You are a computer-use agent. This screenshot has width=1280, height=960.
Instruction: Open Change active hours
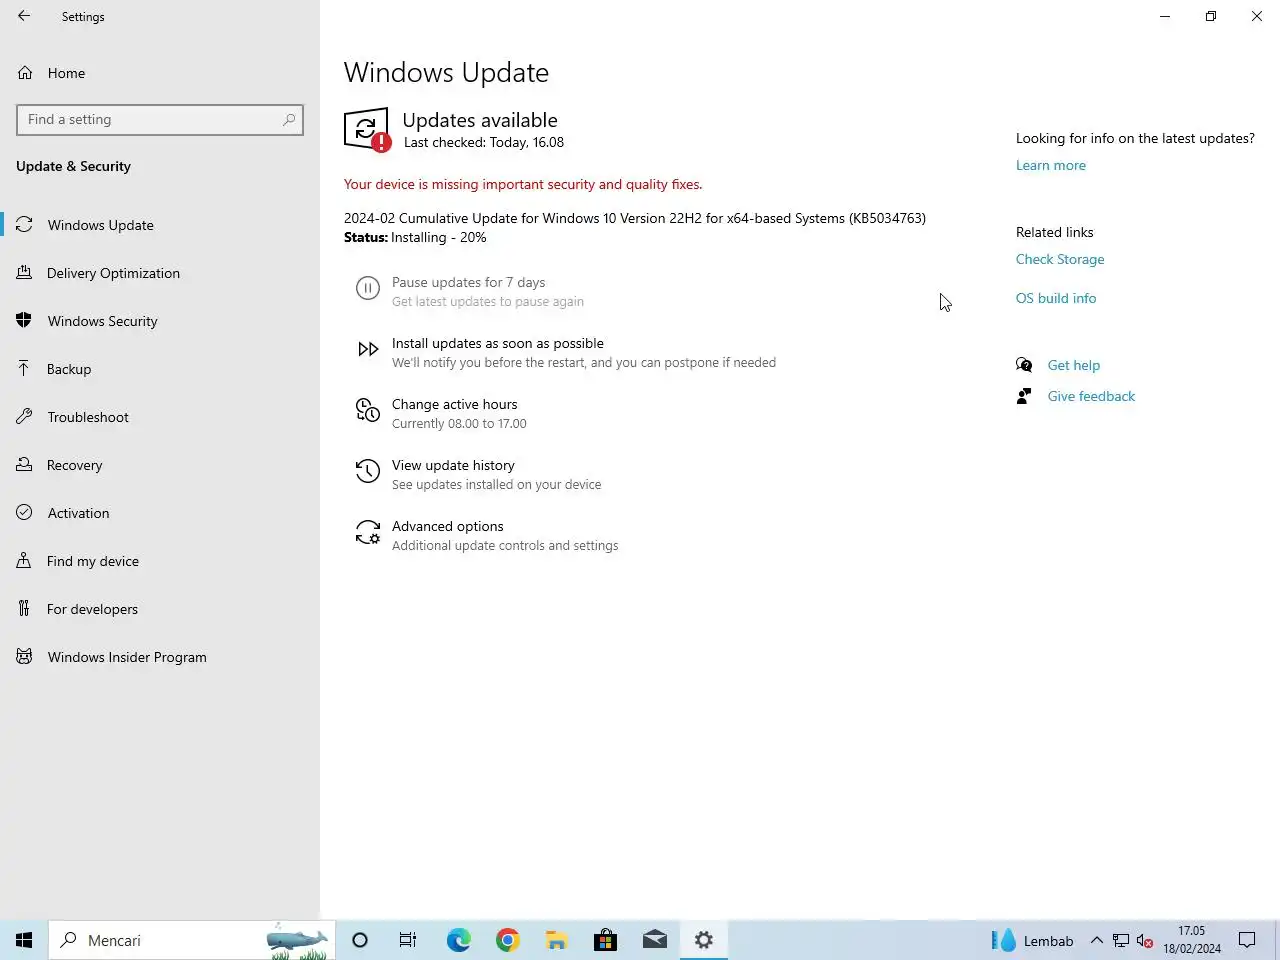455,405
